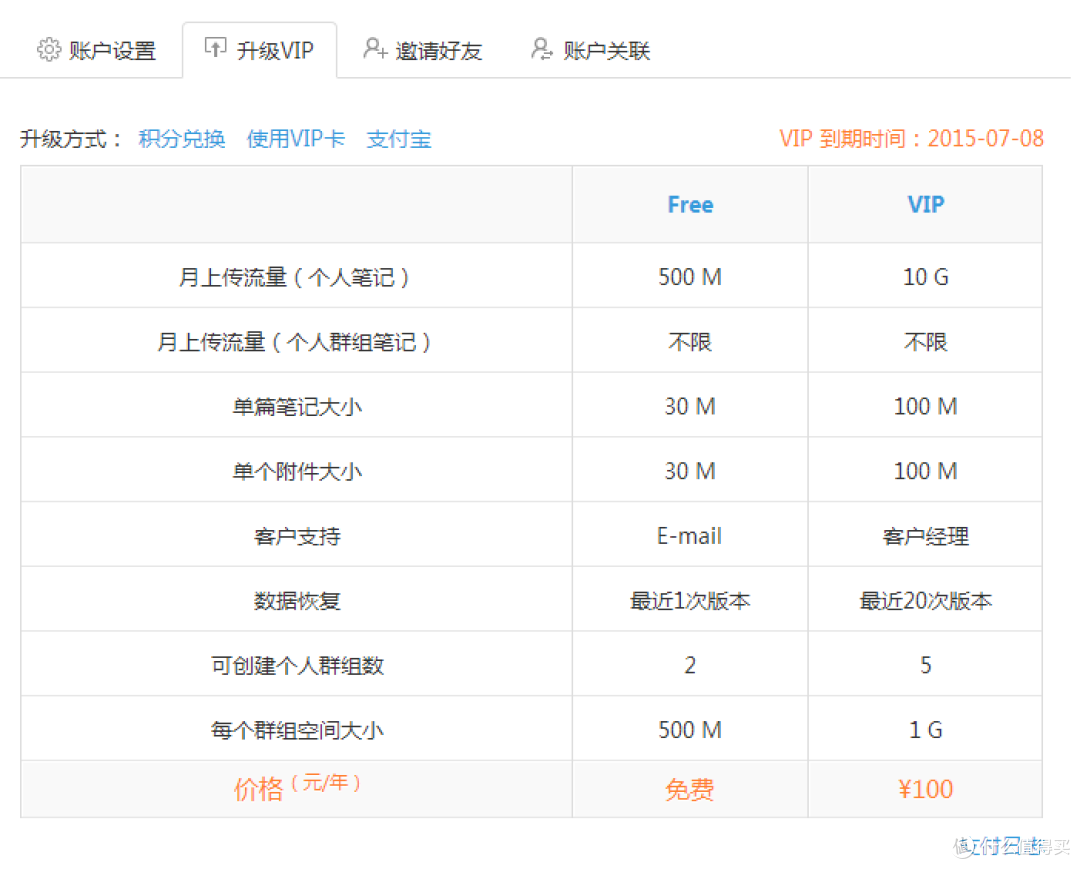Click the value 5 for VIP groups
This screenshot has width=1080, height=869.
coord(926,665)
